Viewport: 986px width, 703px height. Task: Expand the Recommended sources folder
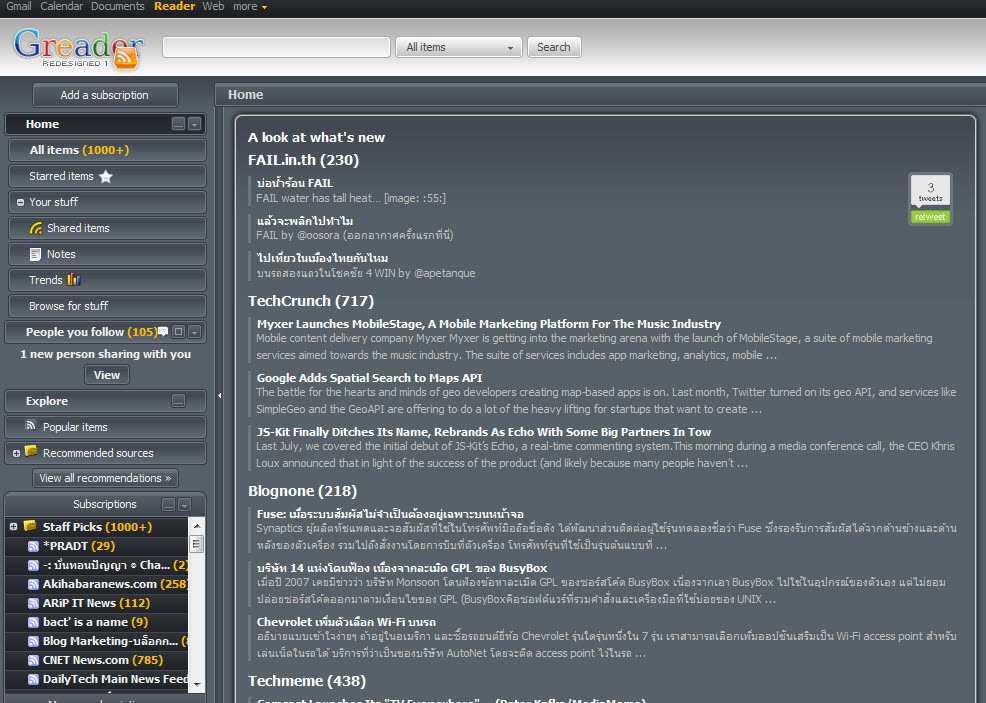pos(16,453)
